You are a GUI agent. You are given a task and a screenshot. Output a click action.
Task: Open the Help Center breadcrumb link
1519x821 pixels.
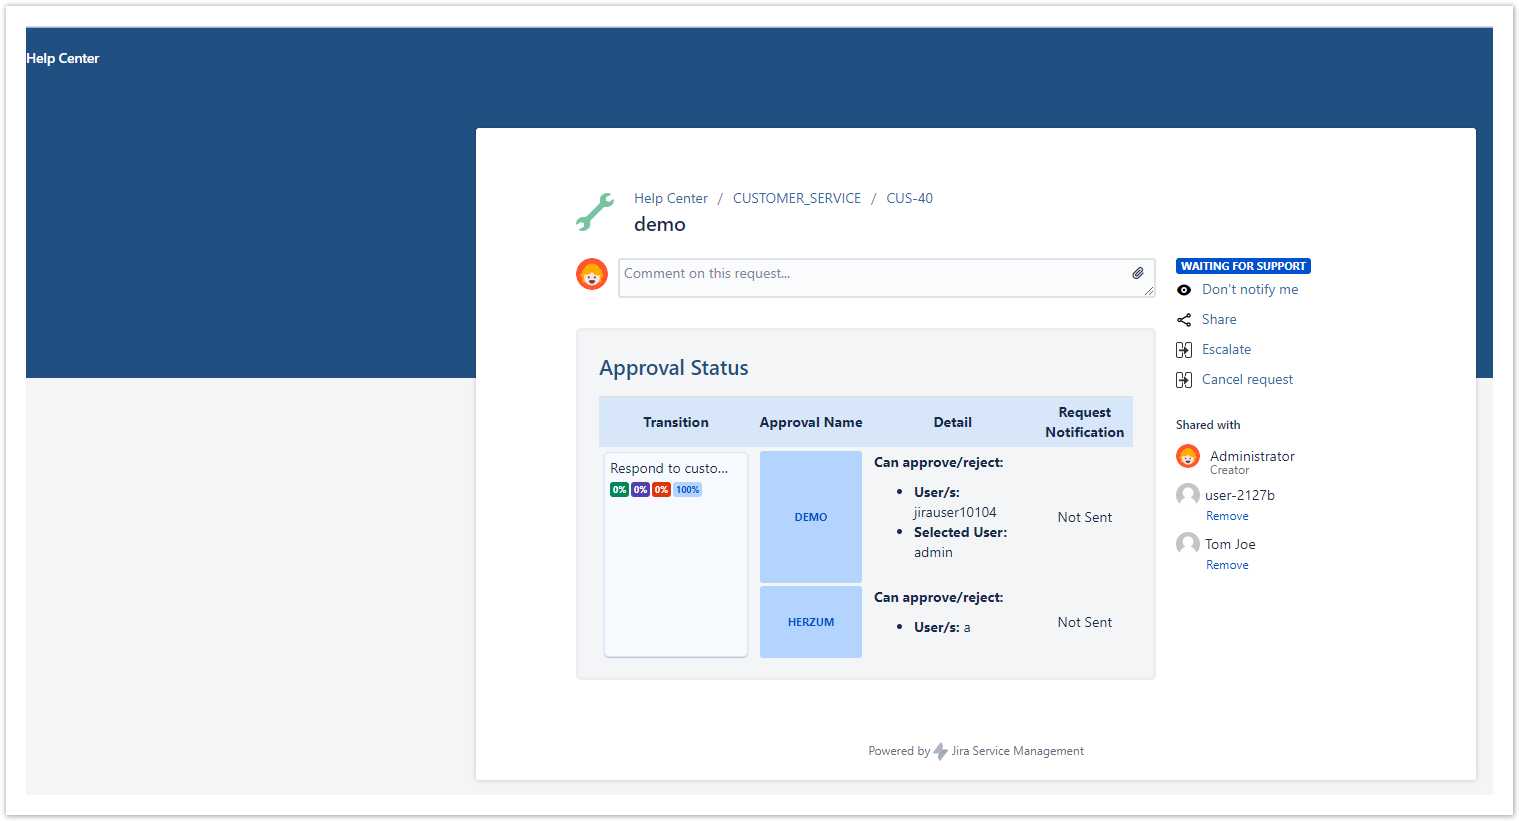(x=670, y=199)
